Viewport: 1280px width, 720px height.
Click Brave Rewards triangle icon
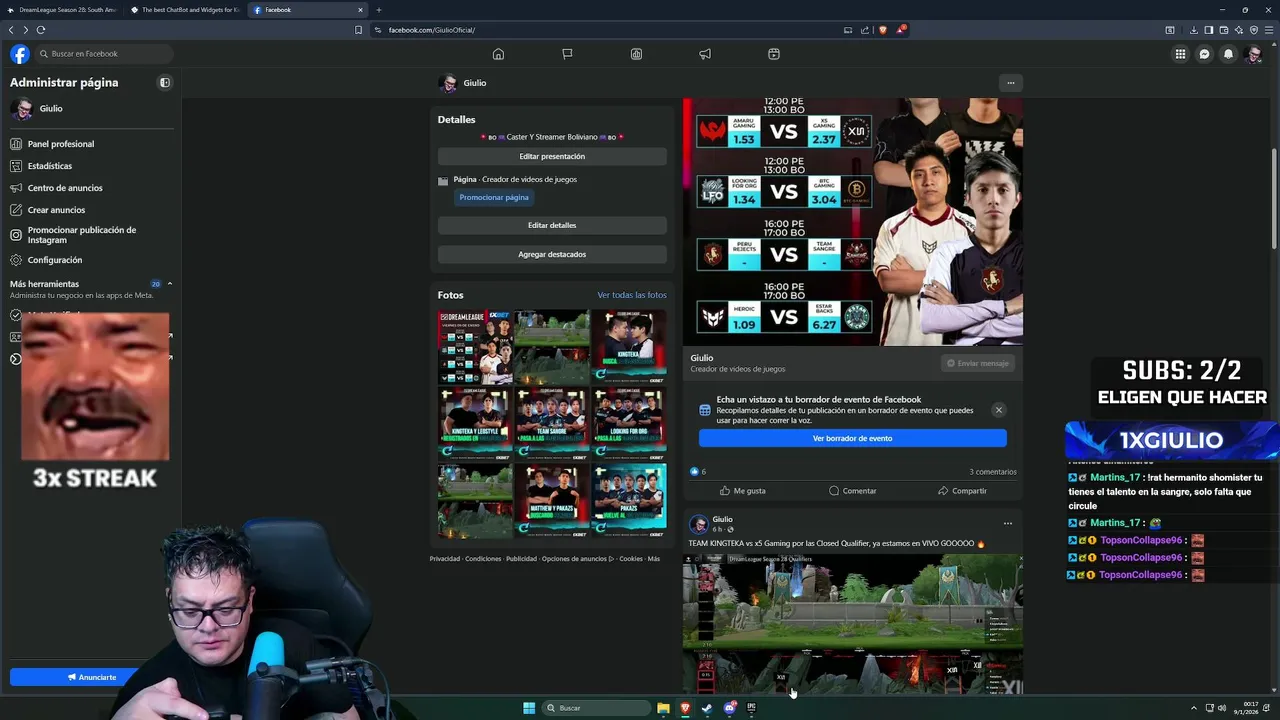tap(901, 30)
